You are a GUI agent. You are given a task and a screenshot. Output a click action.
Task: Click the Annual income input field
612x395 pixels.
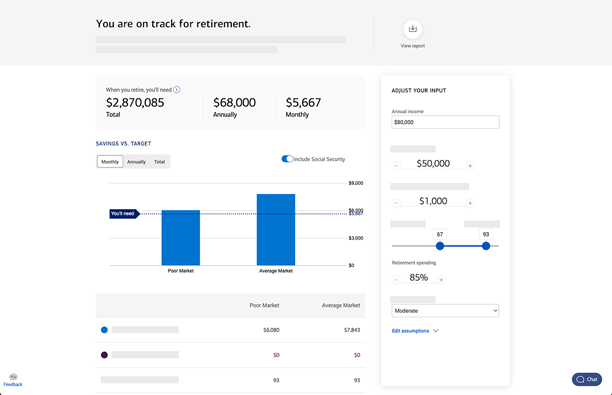tap(445, 122)
